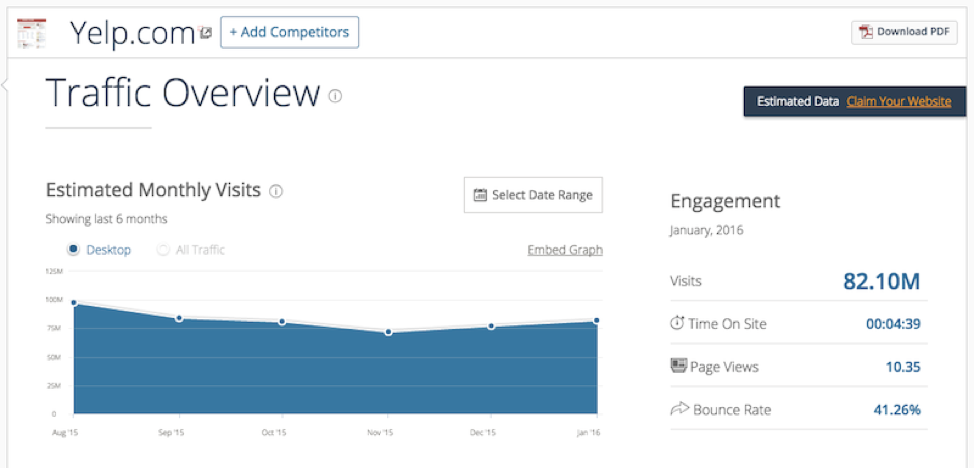Screen dimensions: 974x468
Task: Click the Aug '15 data point
Action: coord(74,303)
